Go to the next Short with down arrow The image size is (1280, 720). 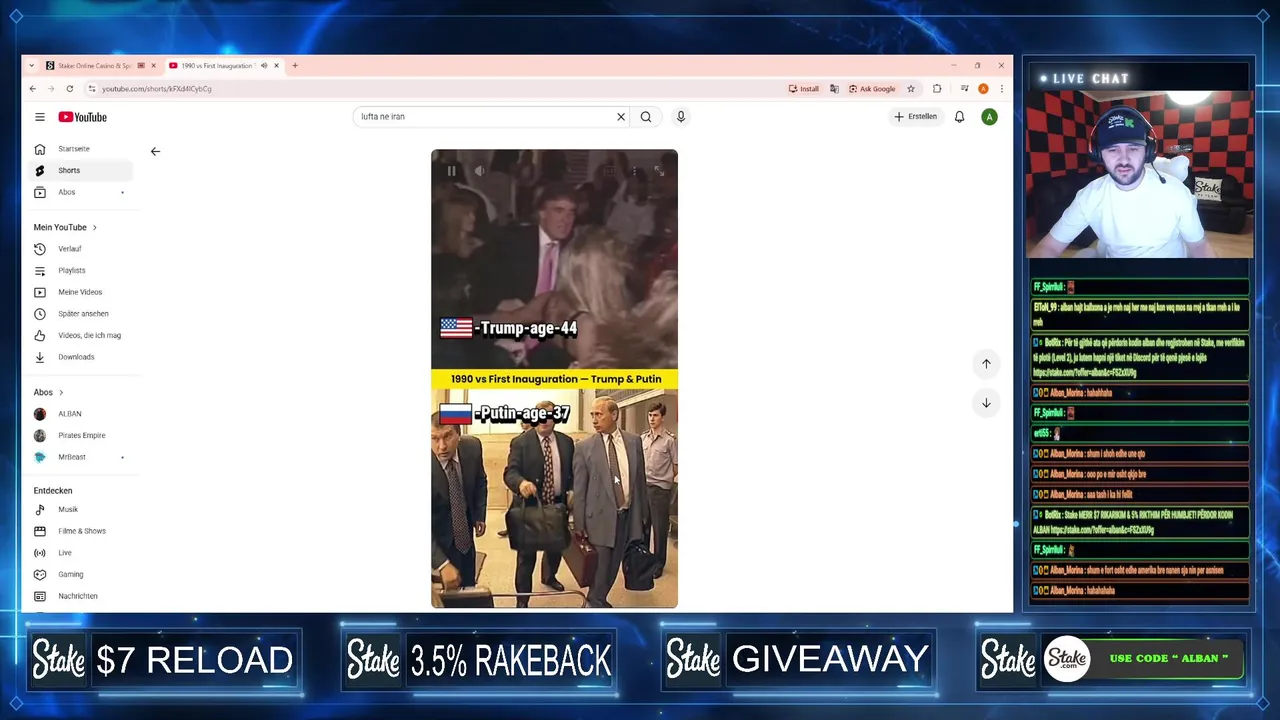986,403
